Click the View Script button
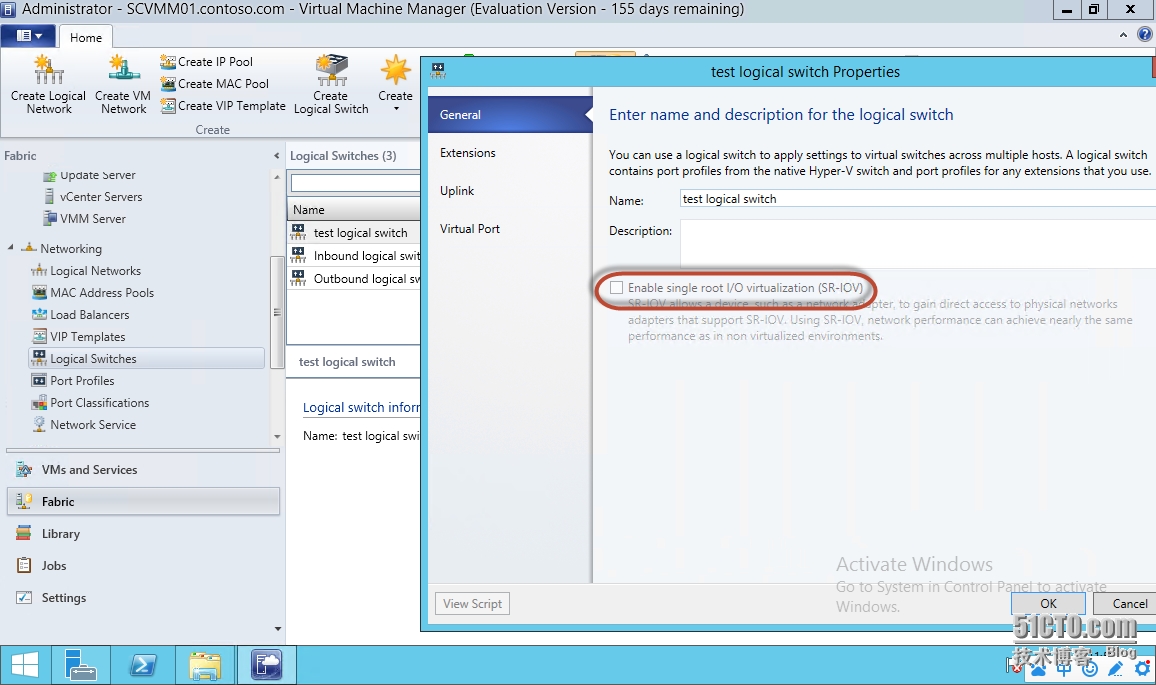1156x685 pixels. 473,604
